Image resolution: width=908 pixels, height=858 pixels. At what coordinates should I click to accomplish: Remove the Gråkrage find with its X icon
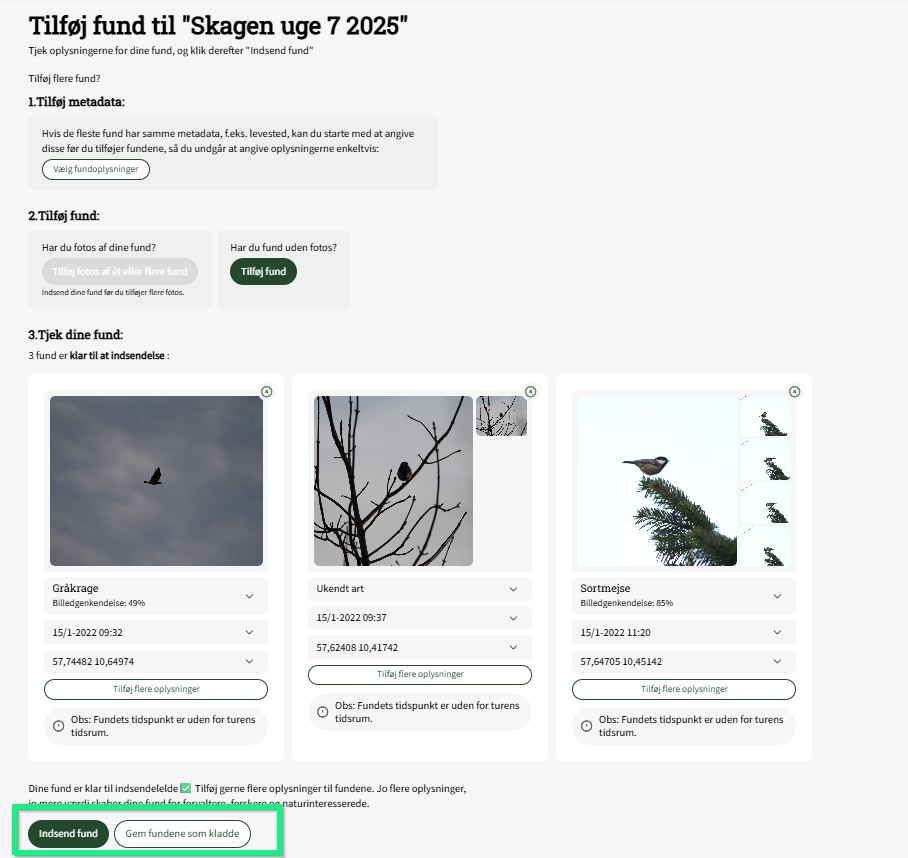[266, 392]
